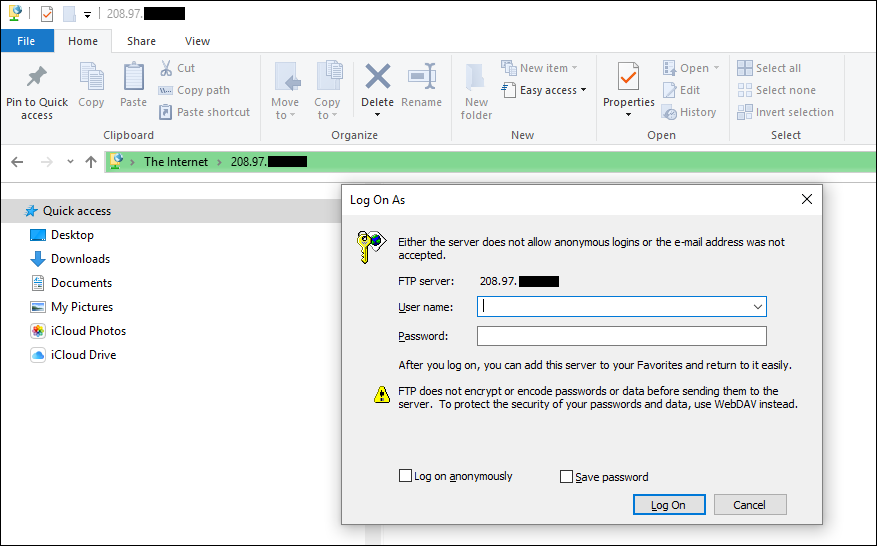This screenshot has height=546, width=877.
Task: Click the New folder icon
Action: tap(476, 77)
